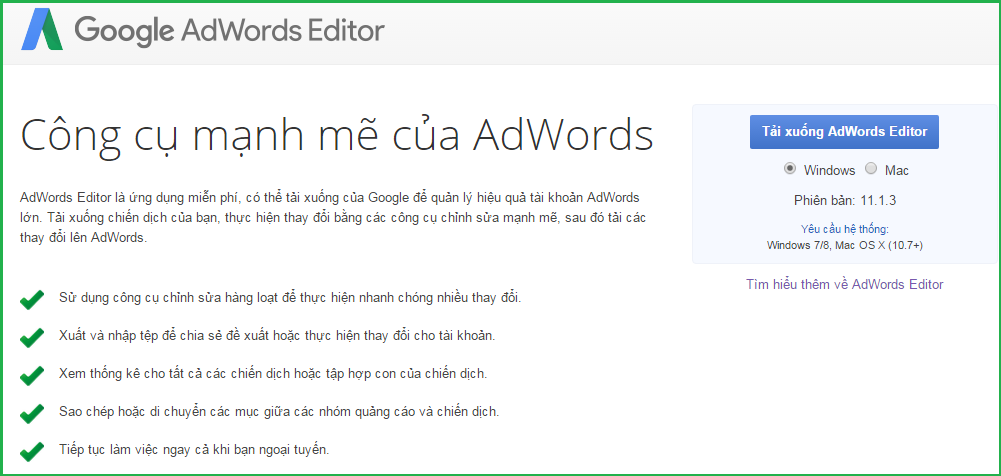Click the "Xem thống kê cho tất cả" line
1001x476 pixels.
point(272,374)
